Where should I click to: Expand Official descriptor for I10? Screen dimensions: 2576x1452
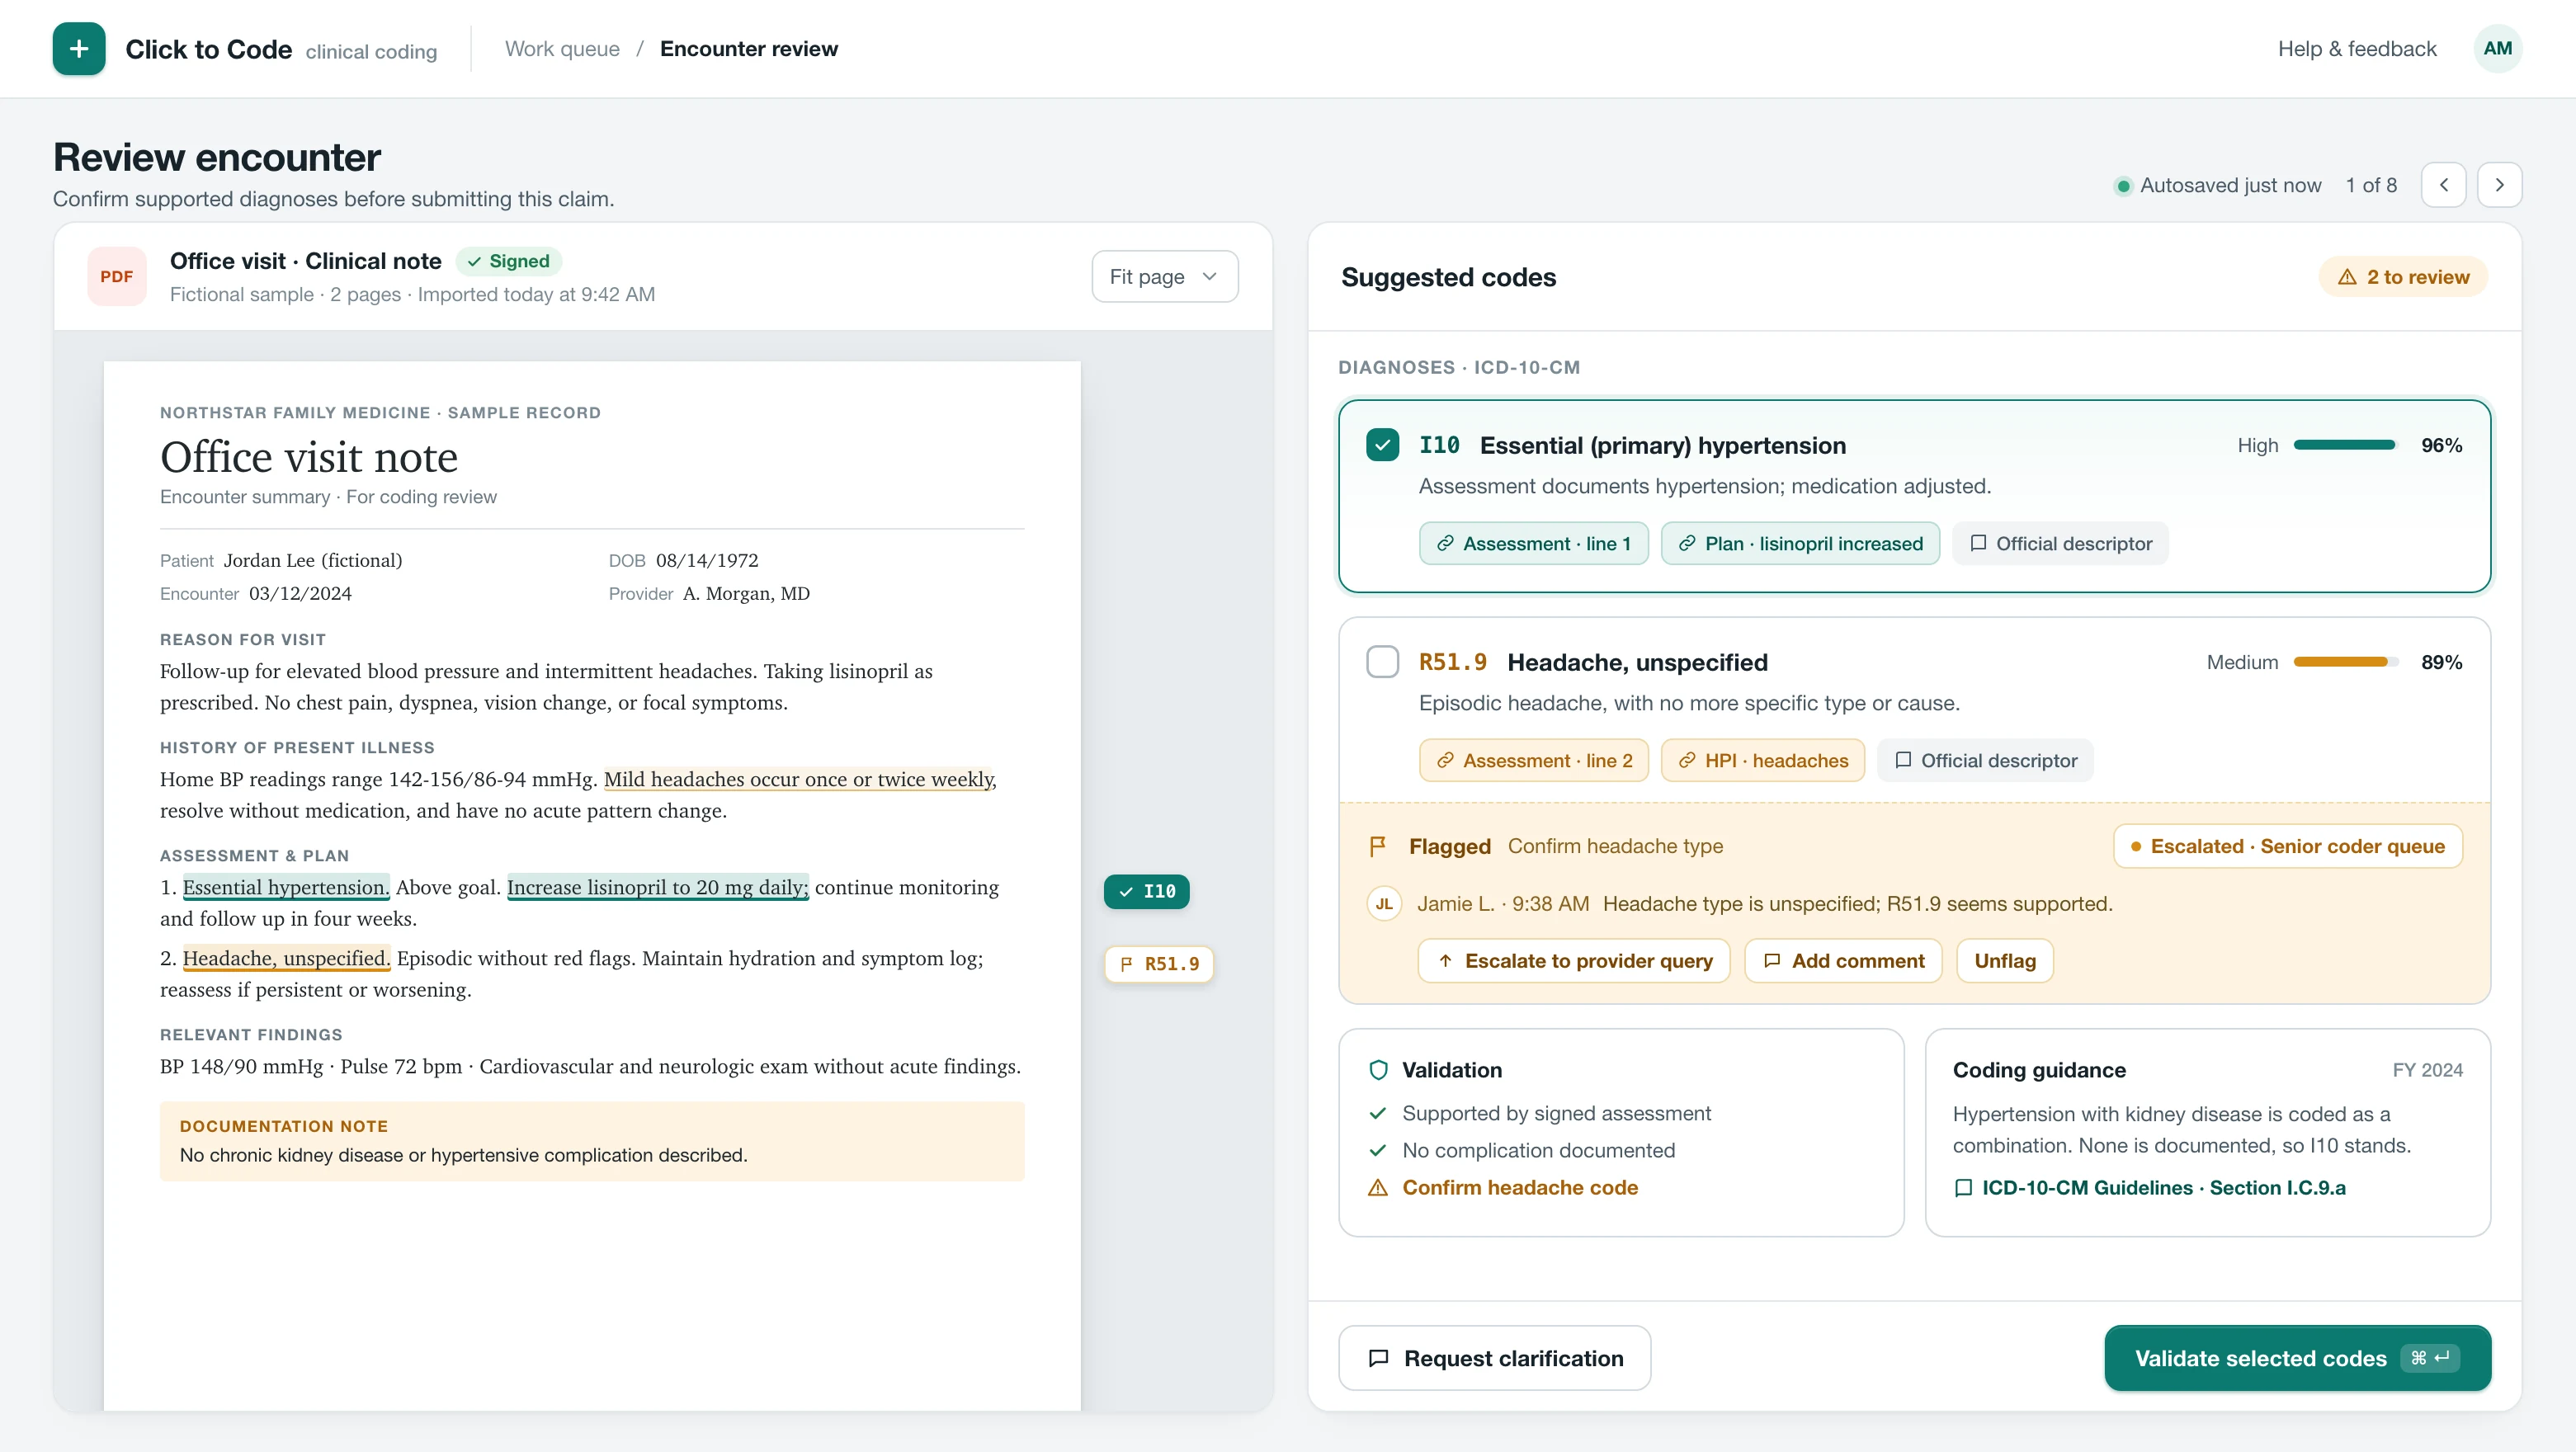[x=2060, y=544]
